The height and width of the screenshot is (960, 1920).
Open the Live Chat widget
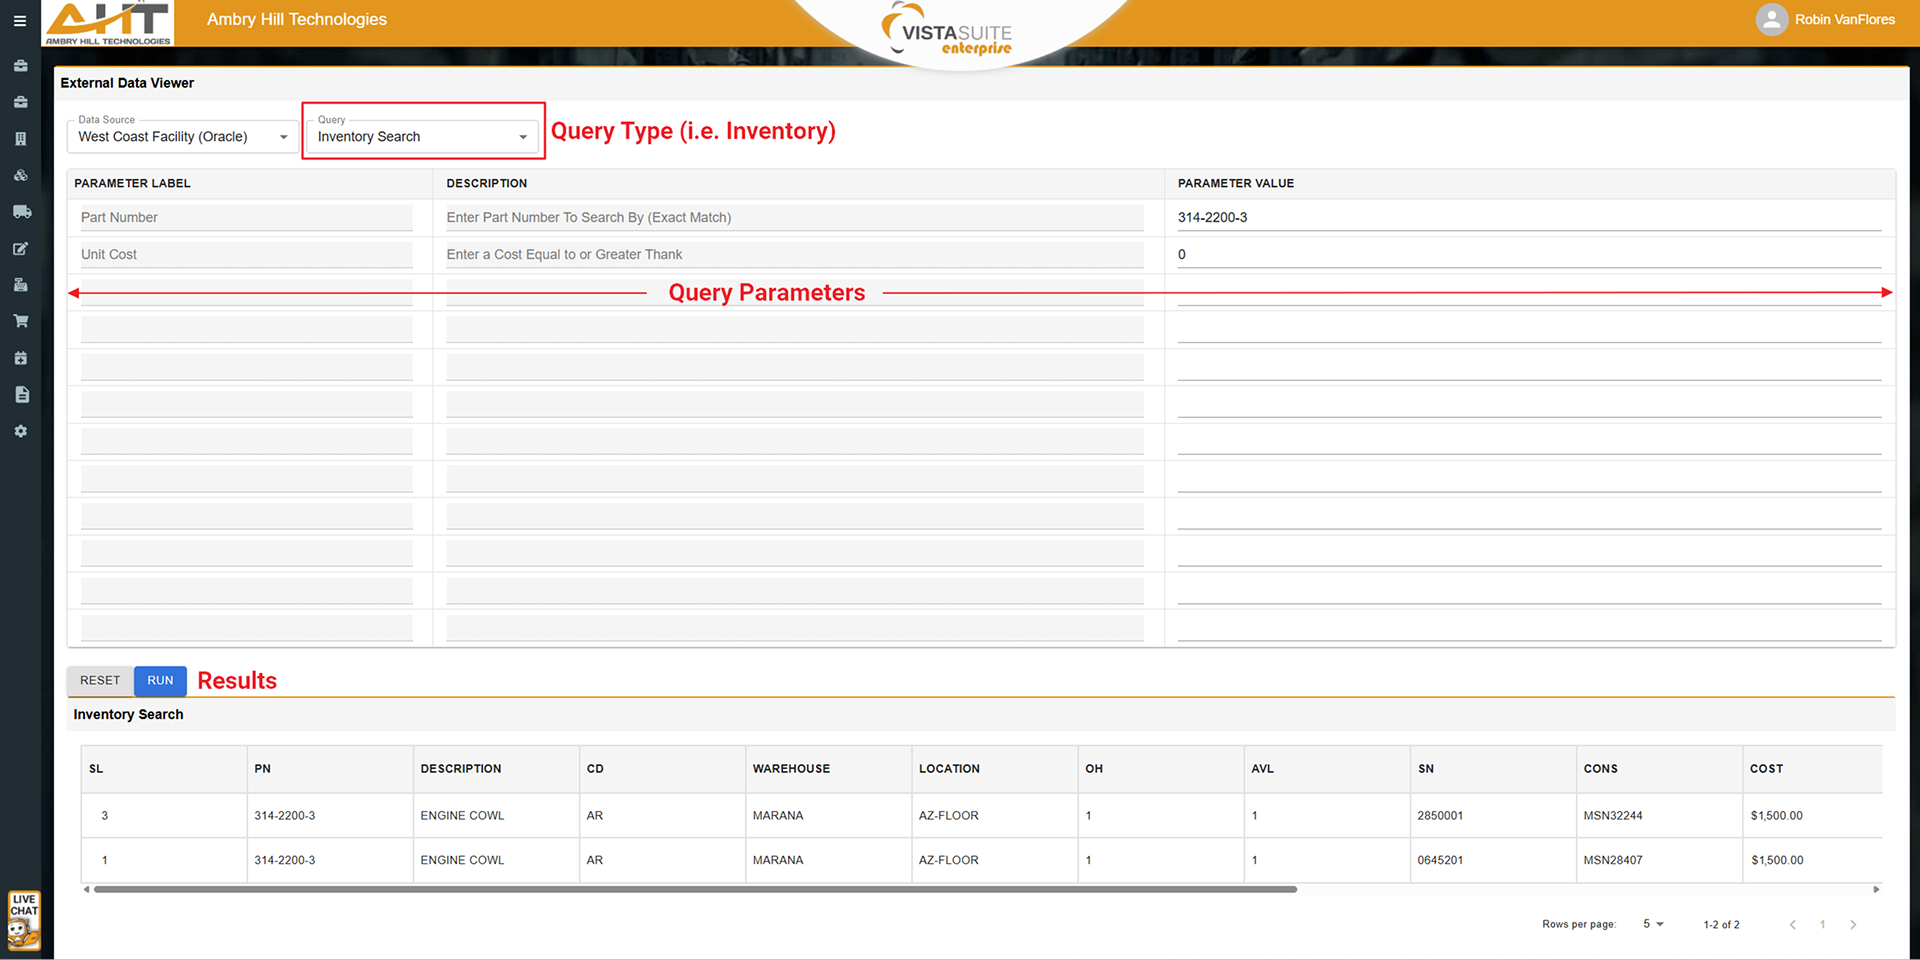coord(24,920)
